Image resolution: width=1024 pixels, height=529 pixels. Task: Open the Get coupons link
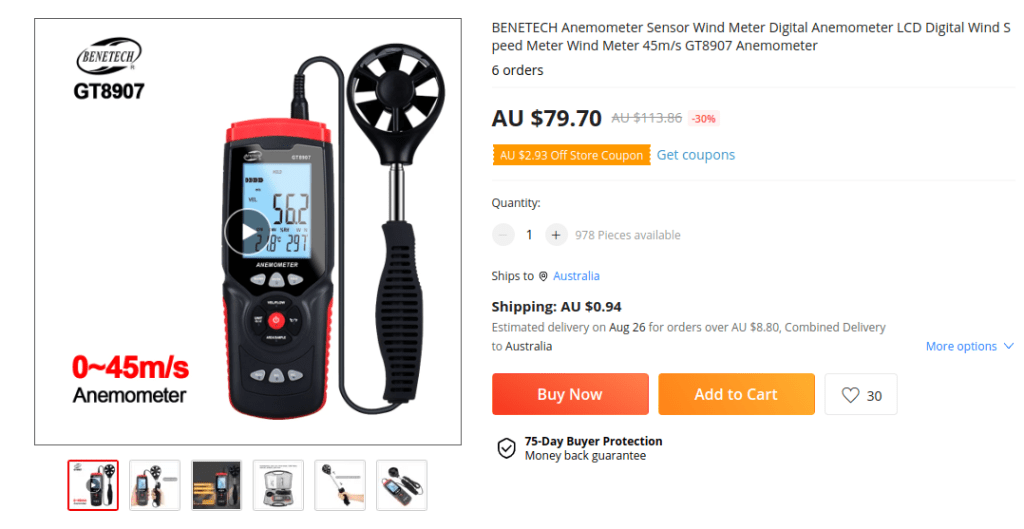(x=696, y=155)
